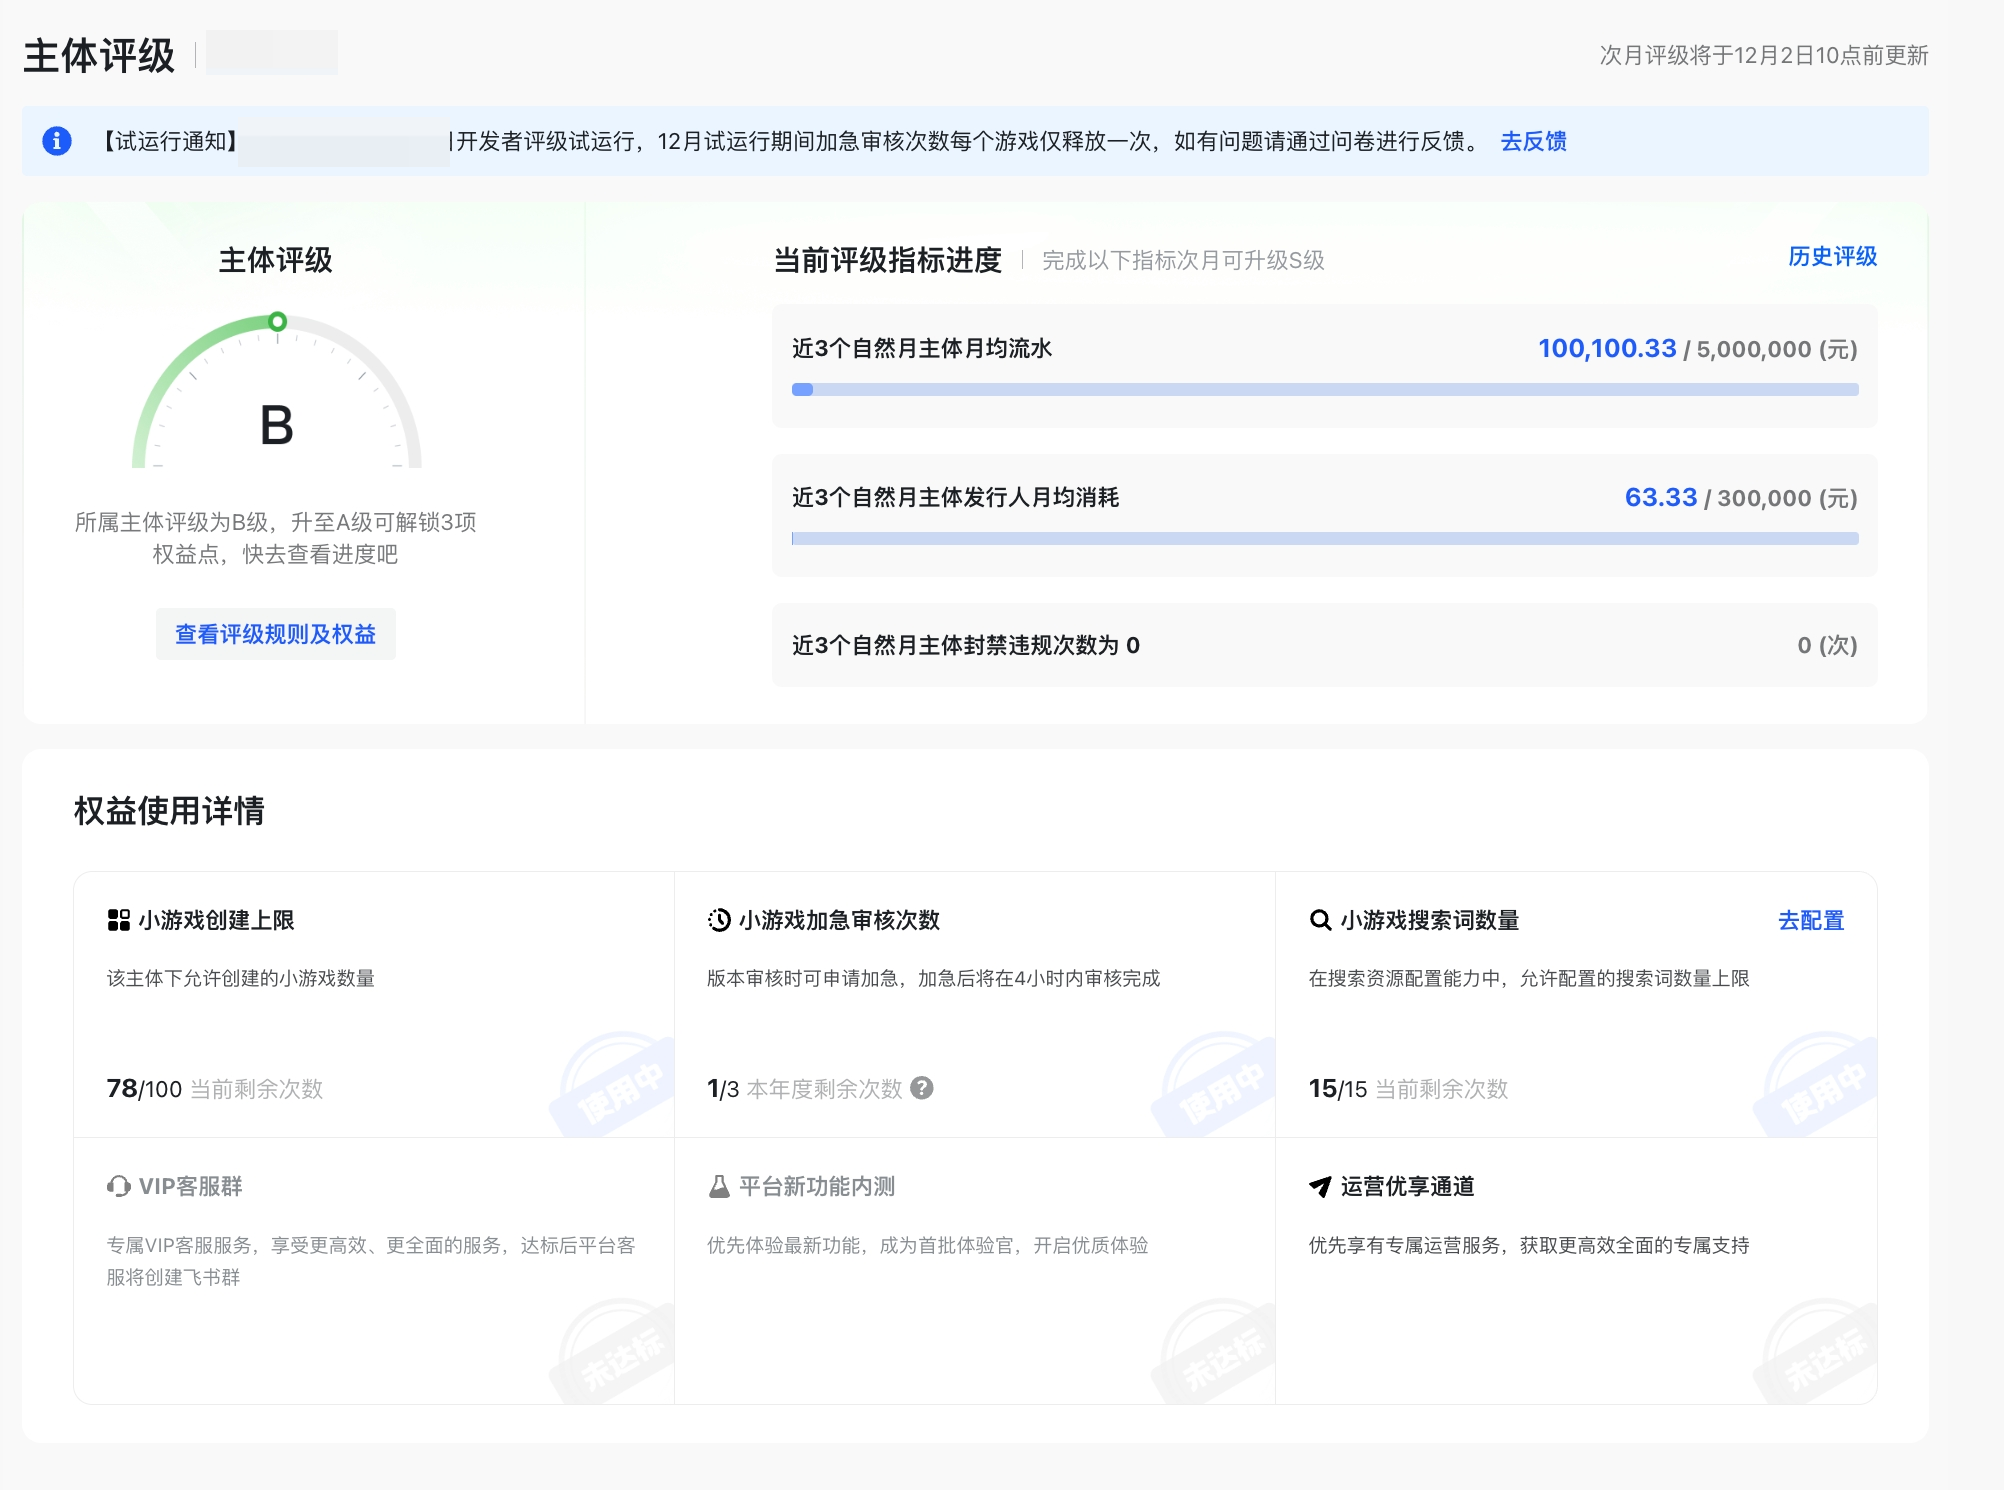Click the green marker on the rating gauge
Screen dimensions: 2004x1490
pyautogui.click(x=278, y=321)
